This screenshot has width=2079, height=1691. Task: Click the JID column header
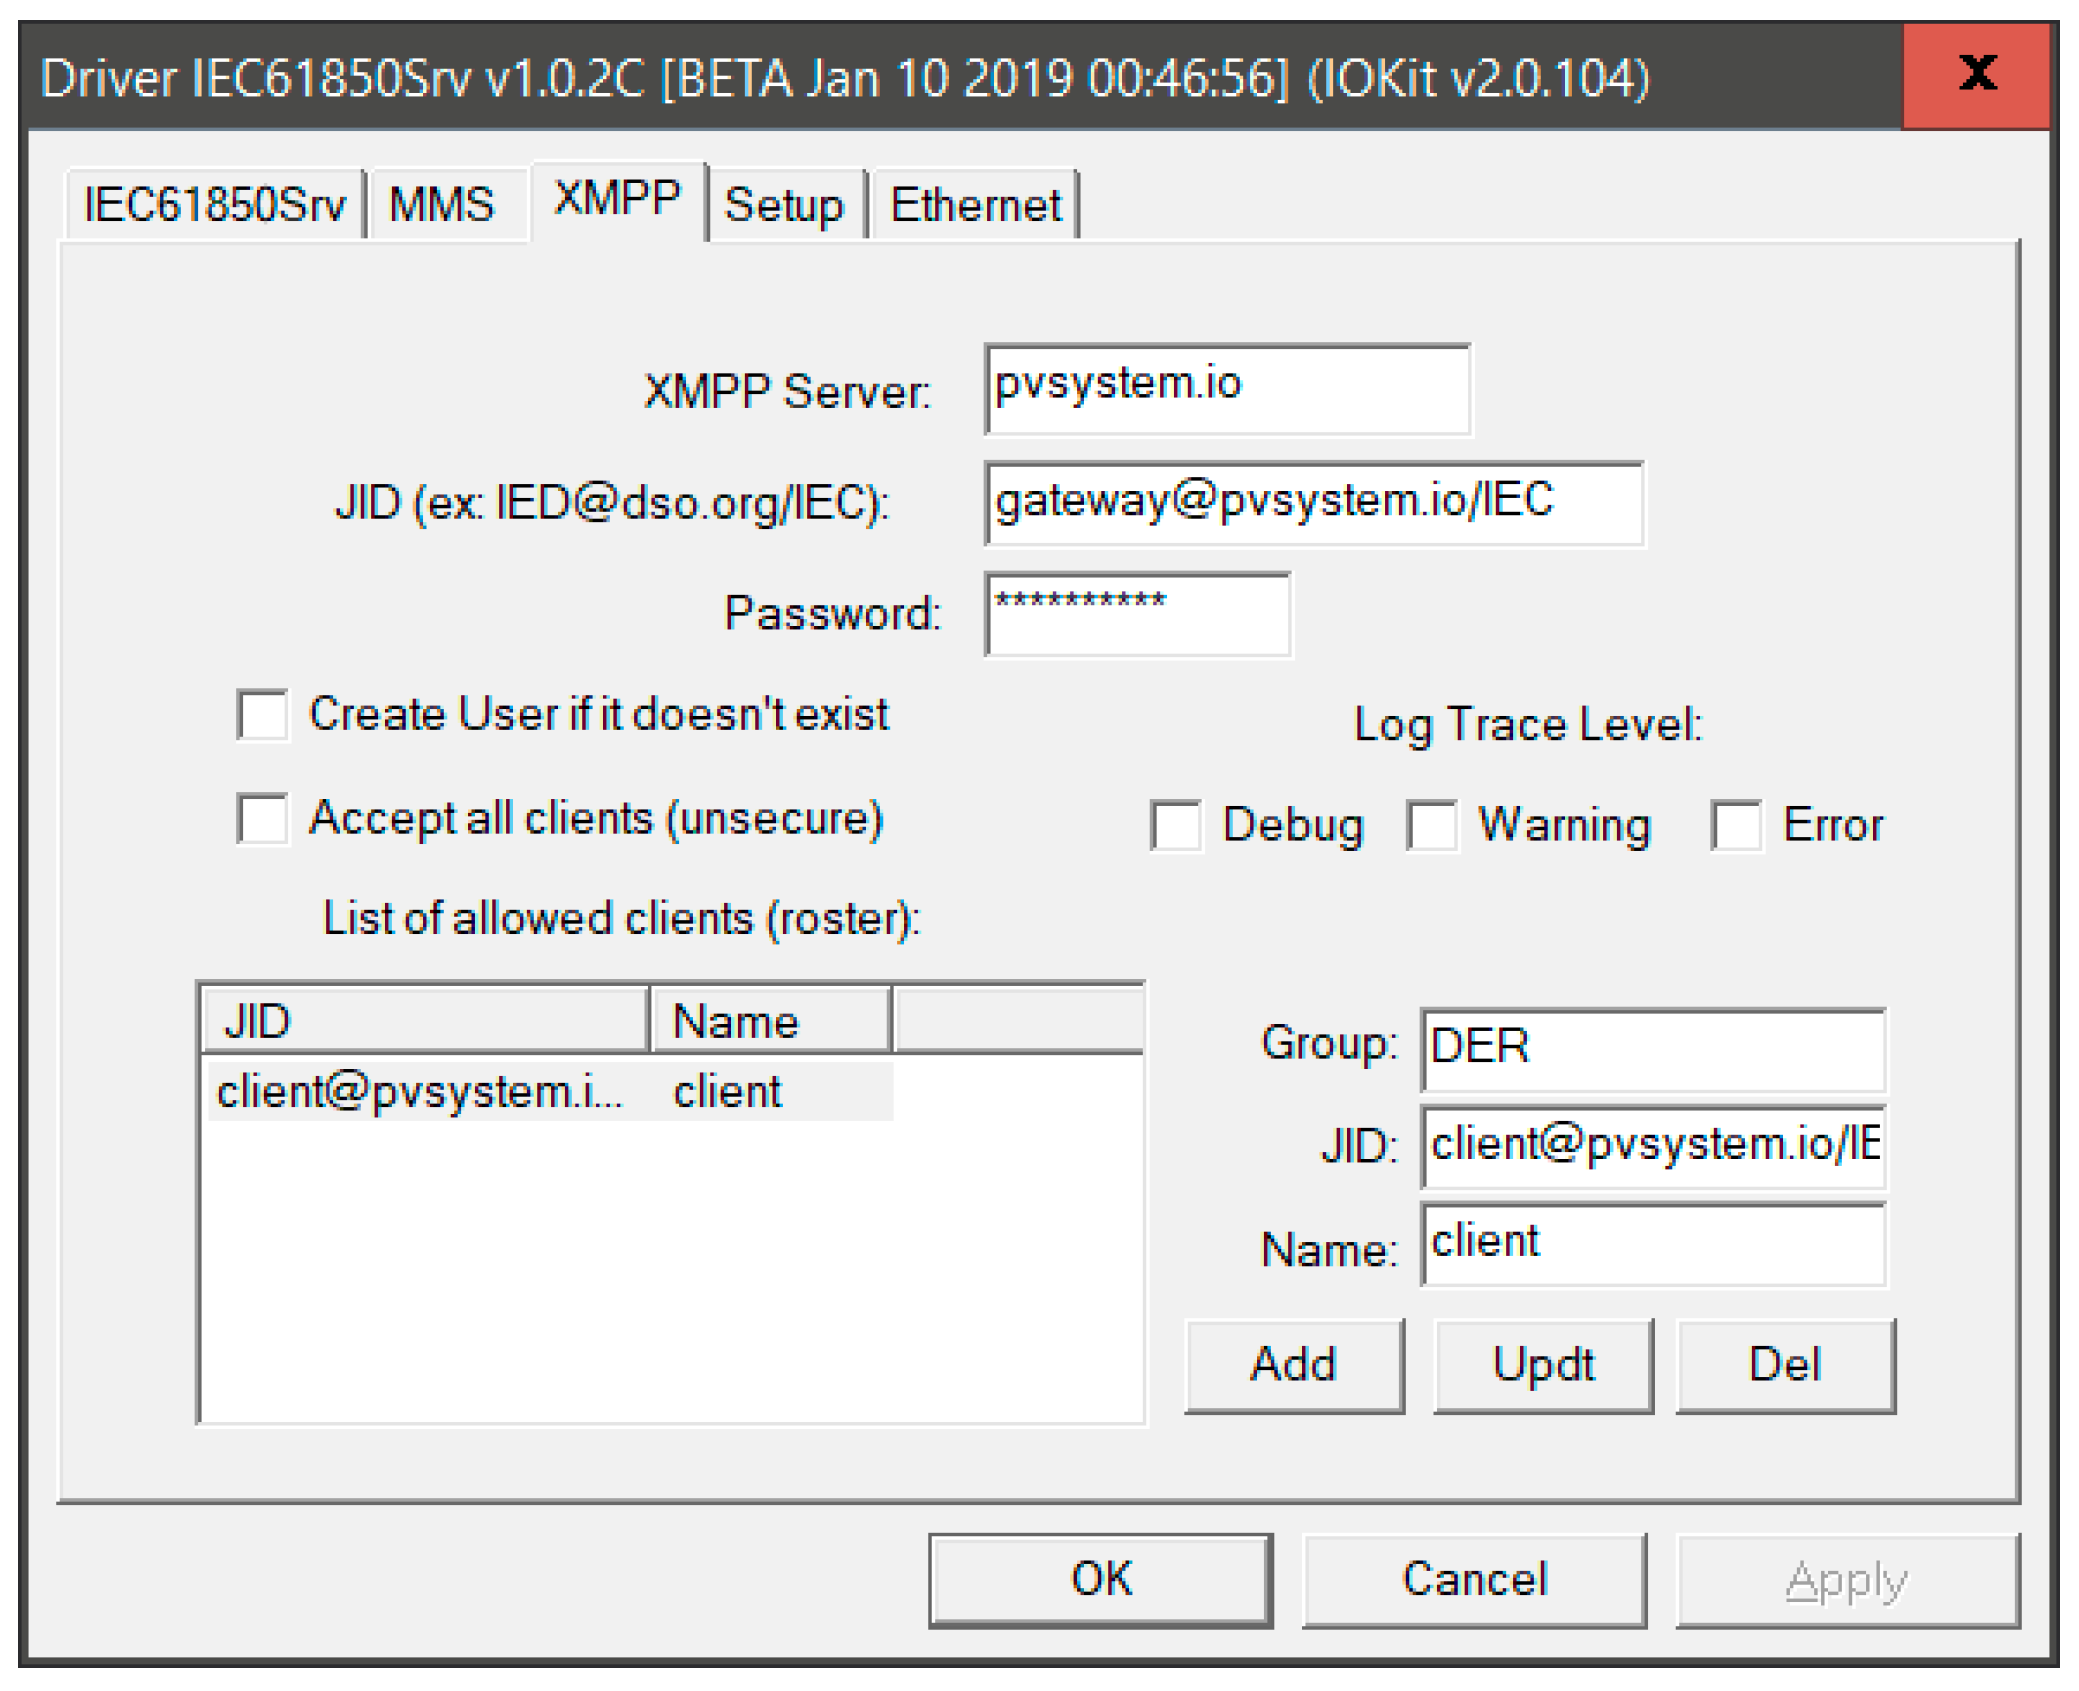point(424,1021)
